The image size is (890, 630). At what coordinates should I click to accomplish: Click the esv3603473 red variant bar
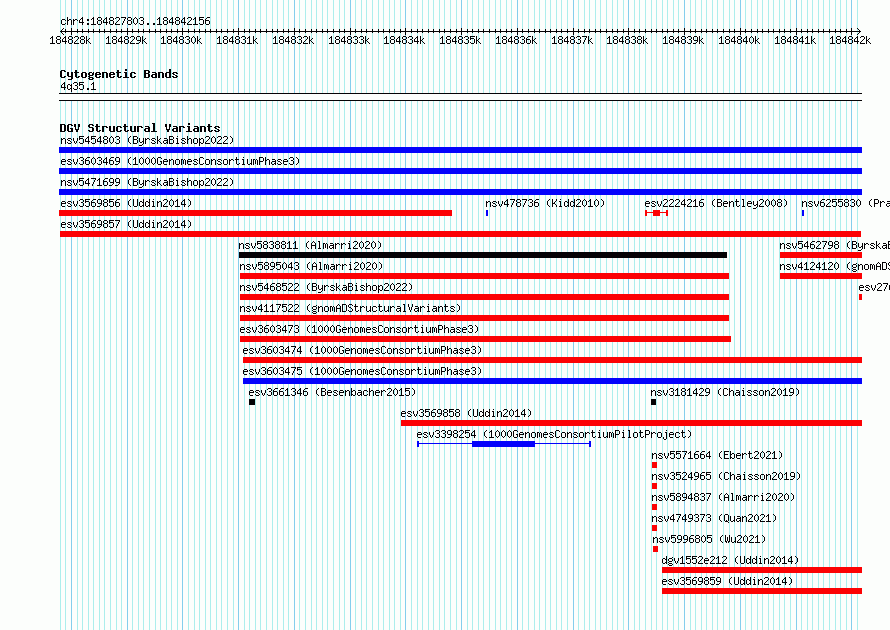point(485,339)
